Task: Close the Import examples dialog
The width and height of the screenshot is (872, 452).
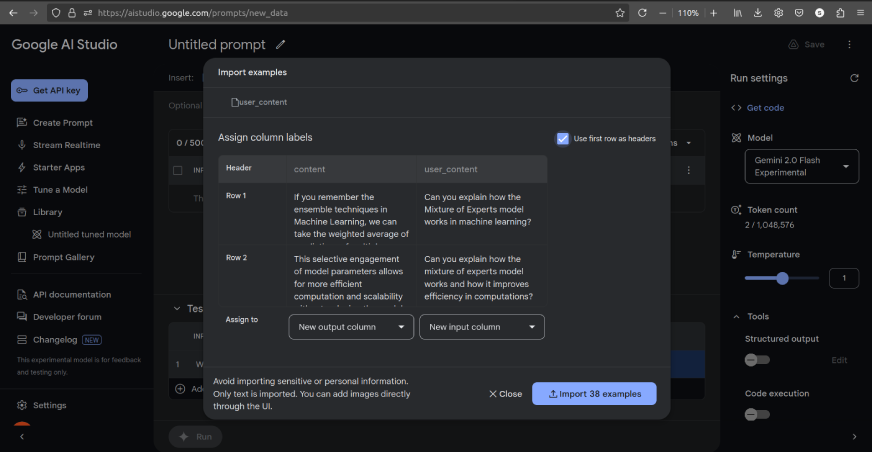Action: coord(505,394)
